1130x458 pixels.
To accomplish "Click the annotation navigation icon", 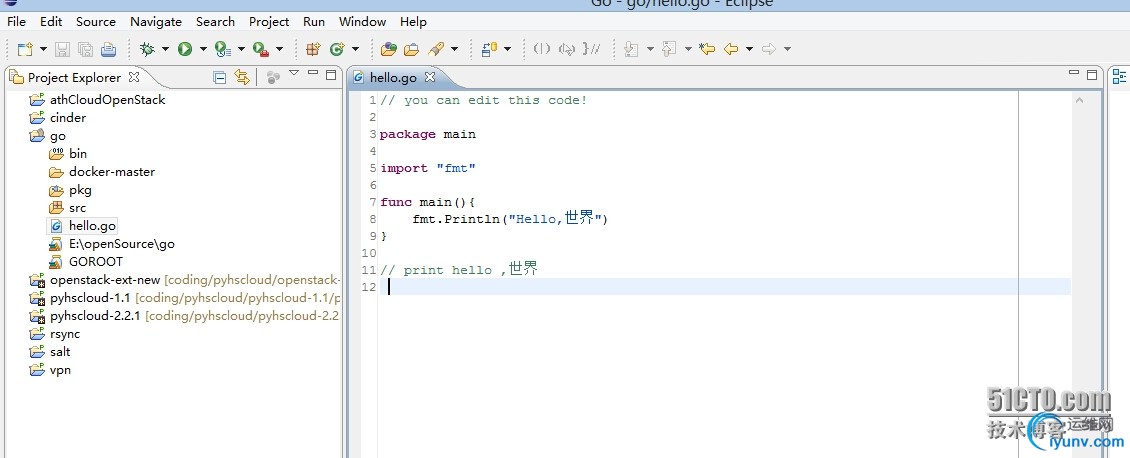I will (489, 49).
